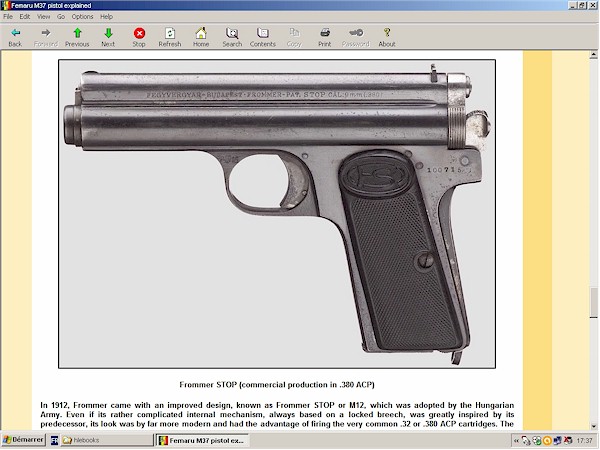Print the current page

[324, 37]
